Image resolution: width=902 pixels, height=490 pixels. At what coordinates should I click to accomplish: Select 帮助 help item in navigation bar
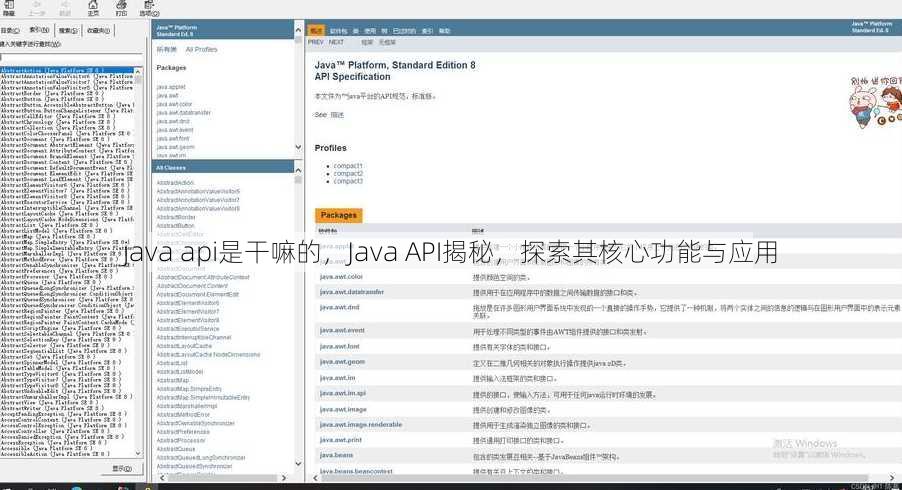click(444, 31)
